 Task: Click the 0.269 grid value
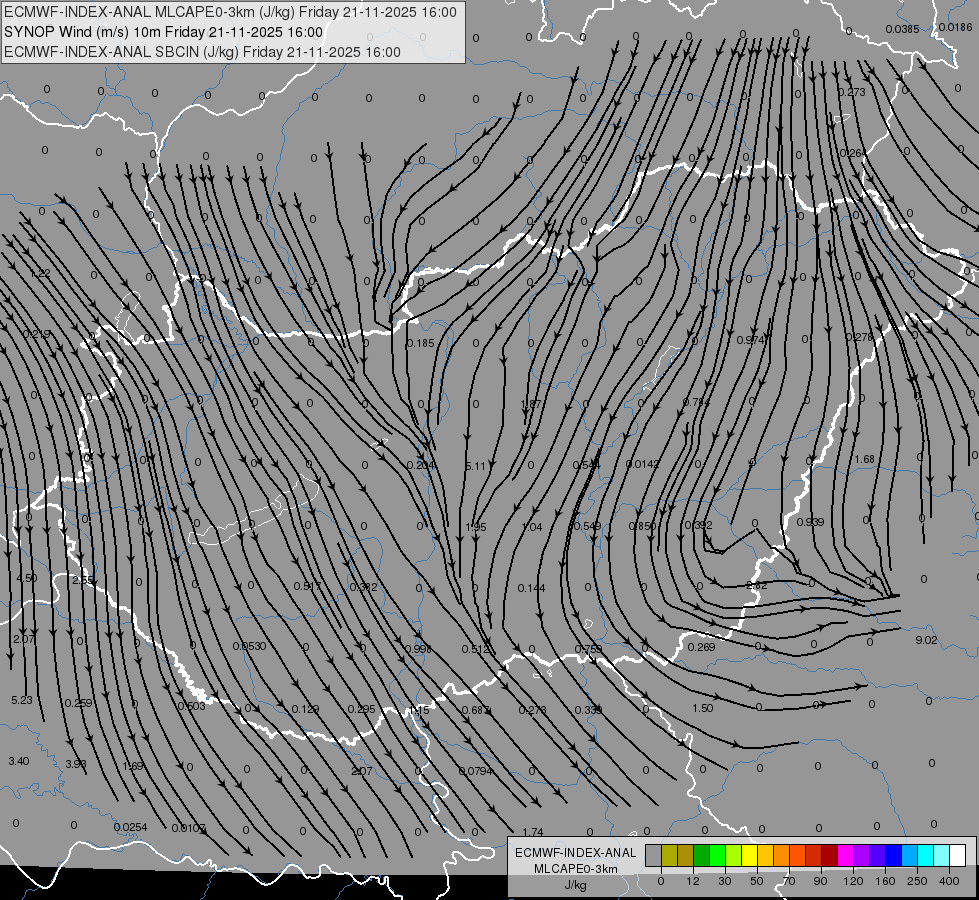[x=701, y=646]
